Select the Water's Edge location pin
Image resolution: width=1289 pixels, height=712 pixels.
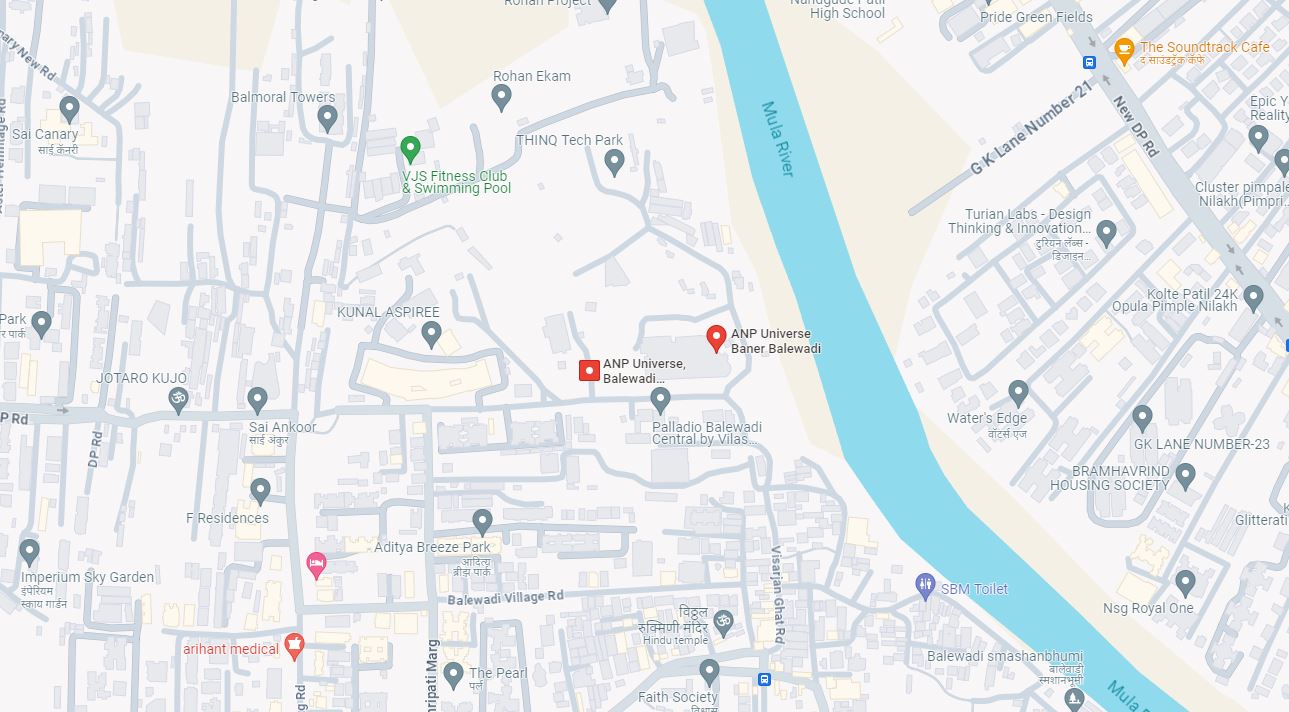tap(1018, 394)
